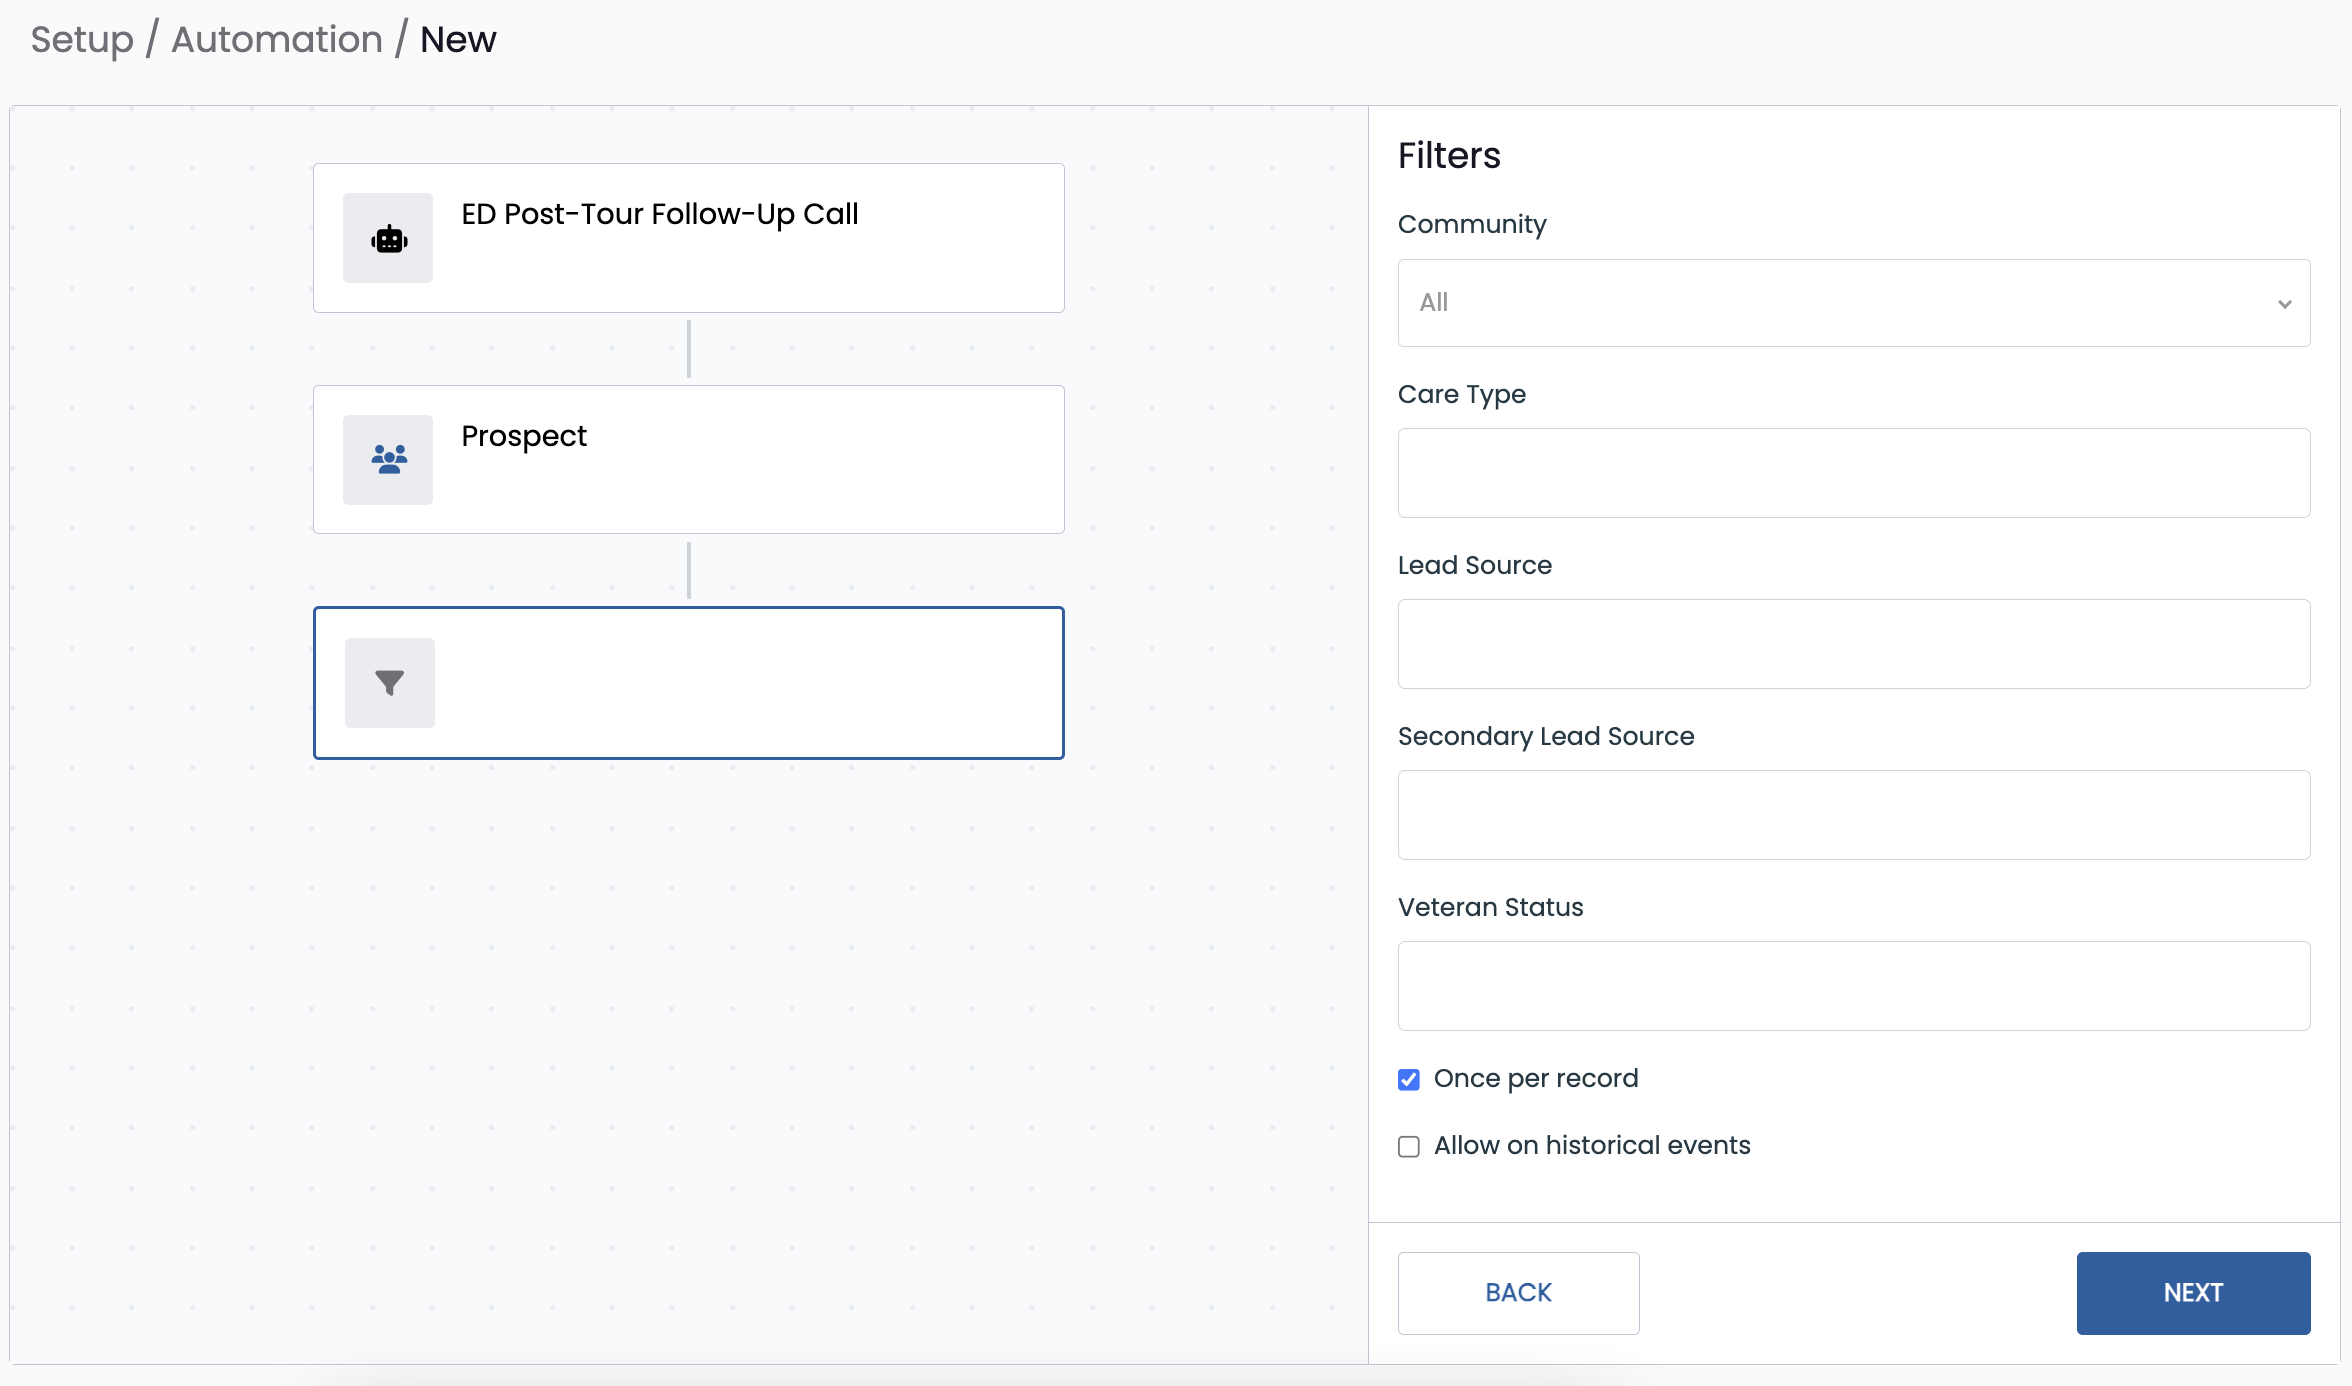This screenshot has width=2352, height=1386.
Task: Click the Filters panel heading
Action: [1449, 156]
